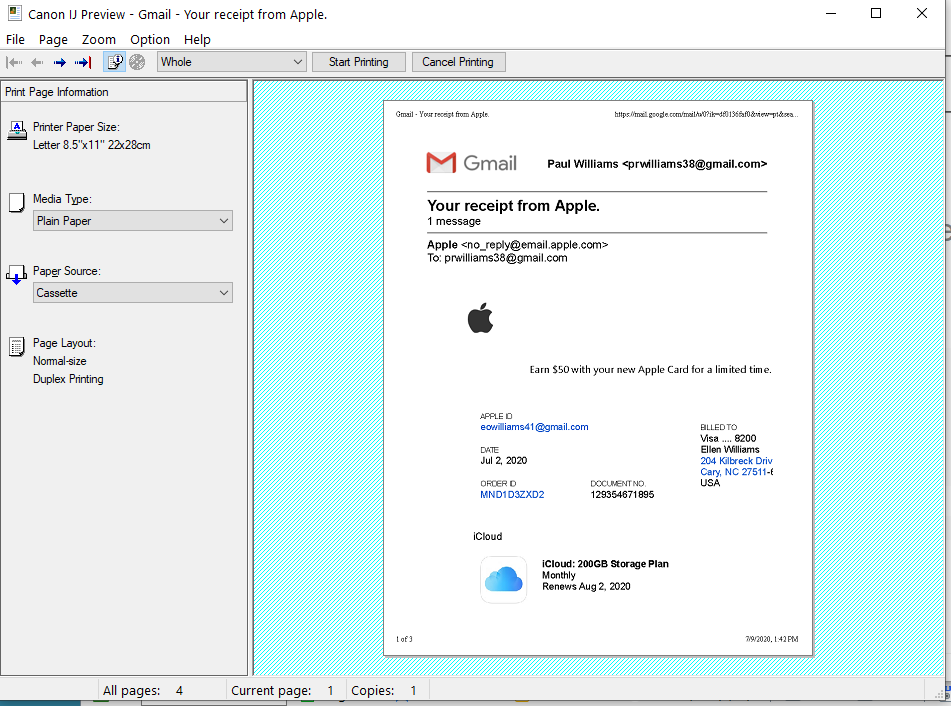This screenshot has width=951, height=706.
Task: Click the 'Cary, NC 27511' address line
Action: pos(736,472)
